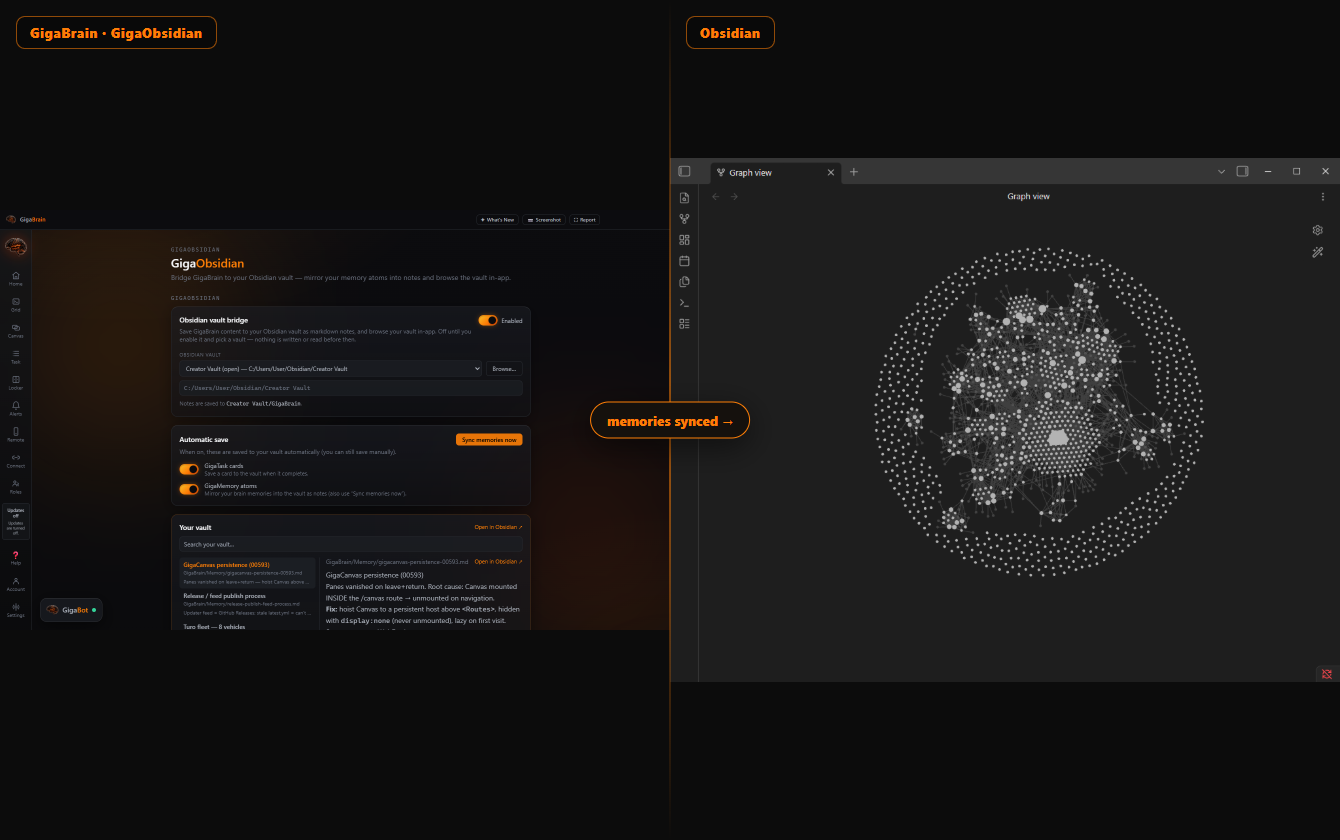The image size is (1340, 840).
Task: Open Connect in GigaBrain sidebar
Action: (x=15, y=460)
